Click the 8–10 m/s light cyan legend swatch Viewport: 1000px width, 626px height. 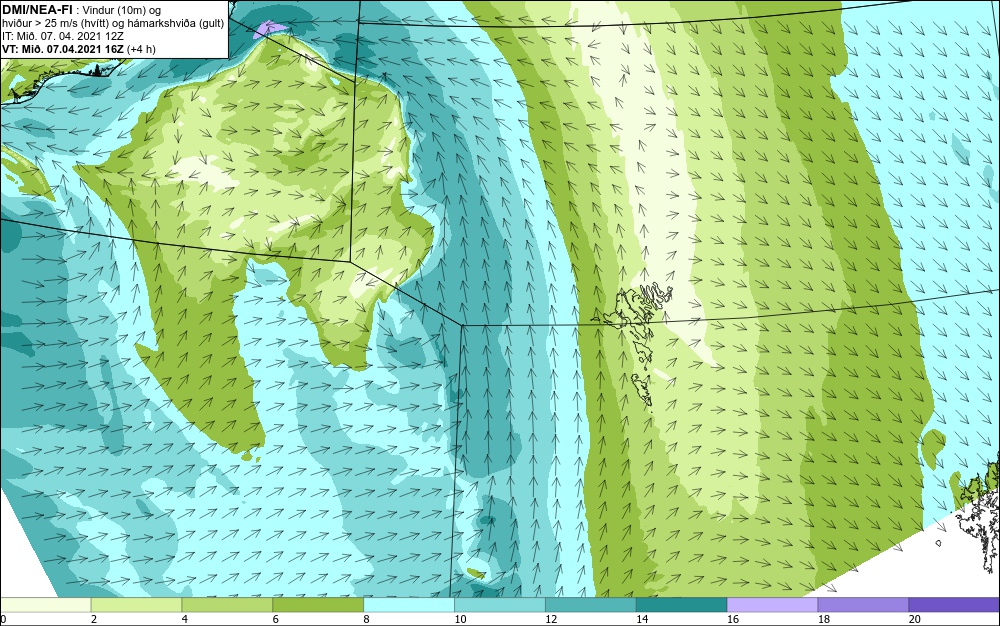[x=409, y=605]
